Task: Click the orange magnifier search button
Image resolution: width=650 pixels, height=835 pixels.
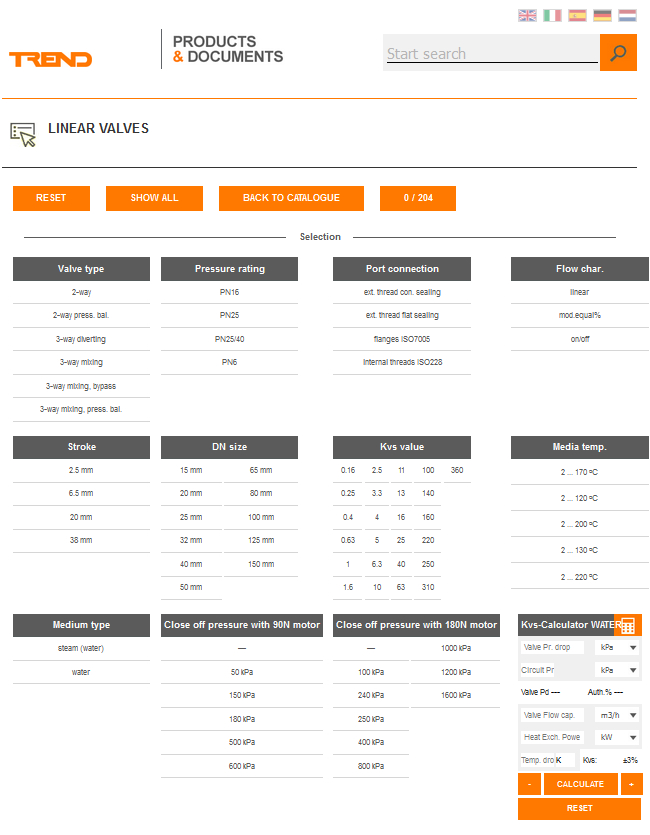Action: pyautogui.click(x=618, y=53)
